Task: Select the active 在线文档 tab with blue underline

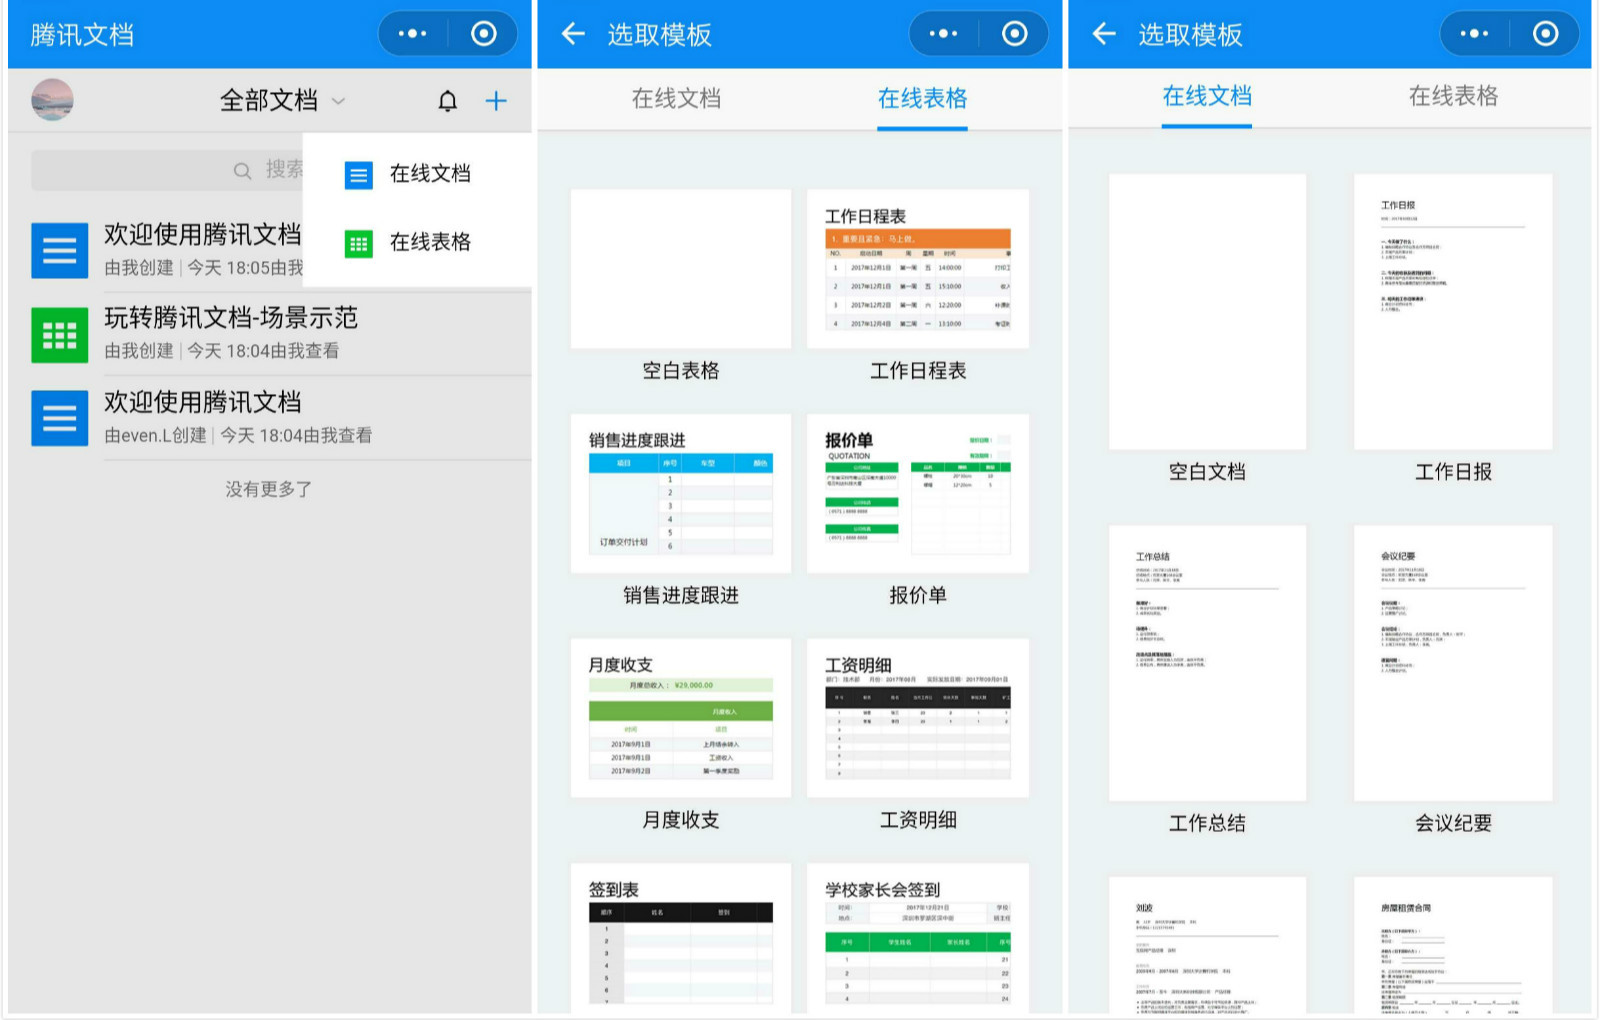Action: coord(1207,96)
